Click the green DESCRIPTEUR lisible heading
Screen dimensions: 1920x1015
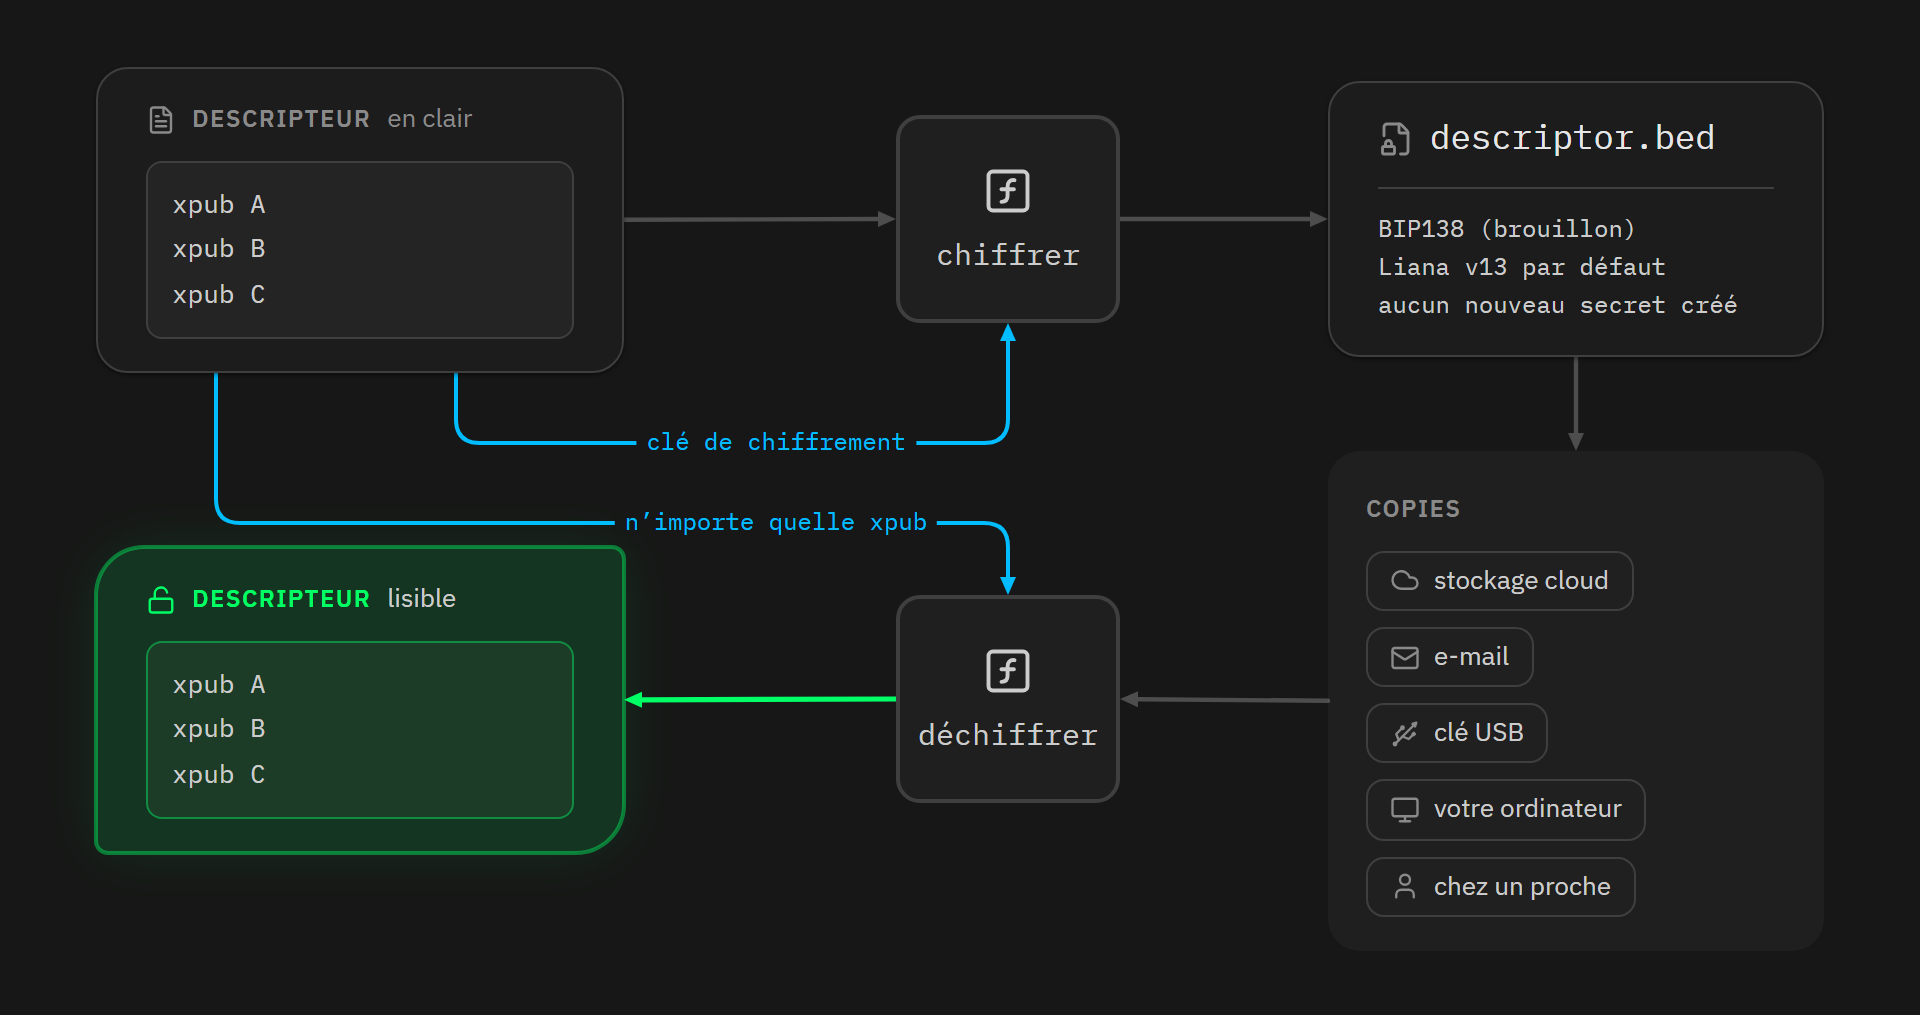(324, 599)
